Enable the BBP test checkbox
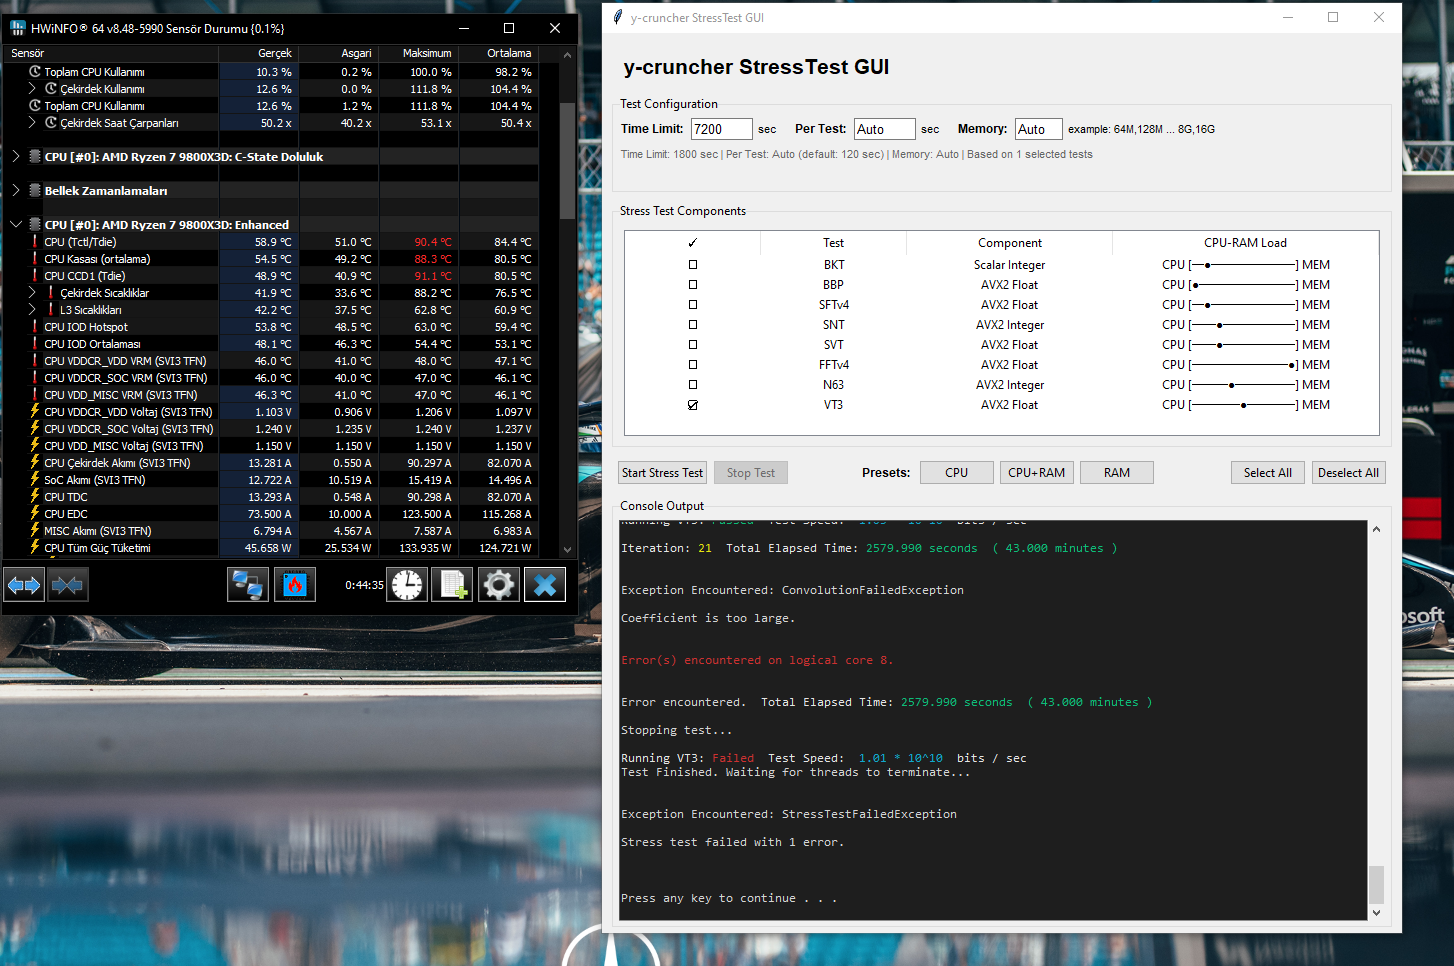 [x=693, y=285]
